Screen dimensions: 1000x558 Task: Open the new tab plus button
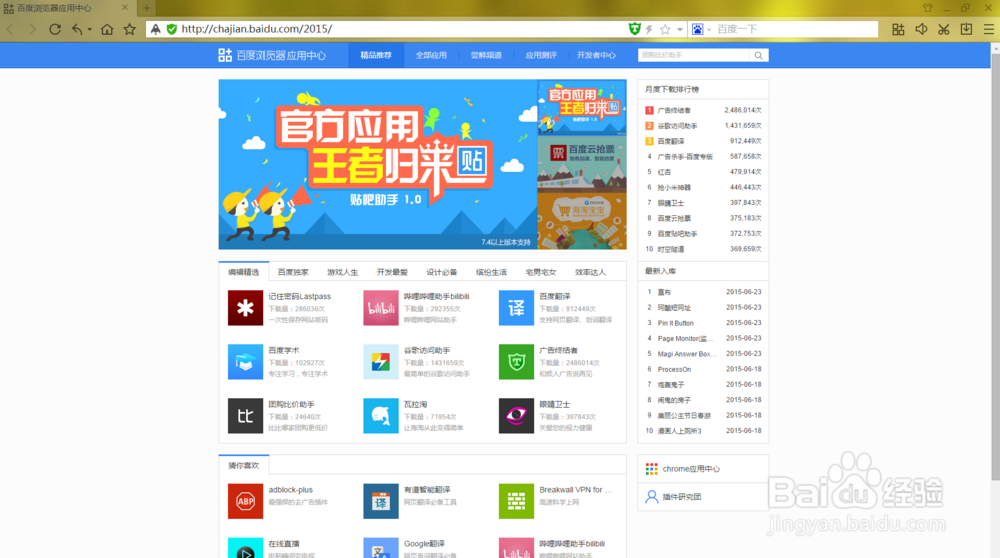pyautogui.click(x=146, y=8)
